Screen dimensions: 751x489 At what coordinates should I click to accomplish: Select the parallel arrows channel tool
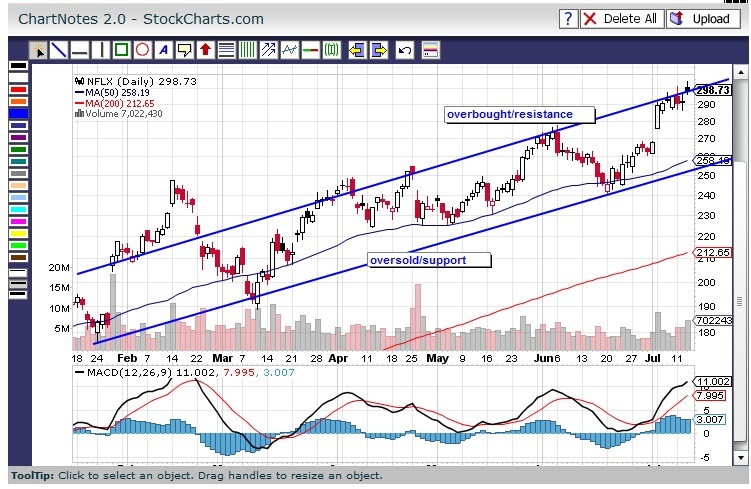tap(268, 50)
